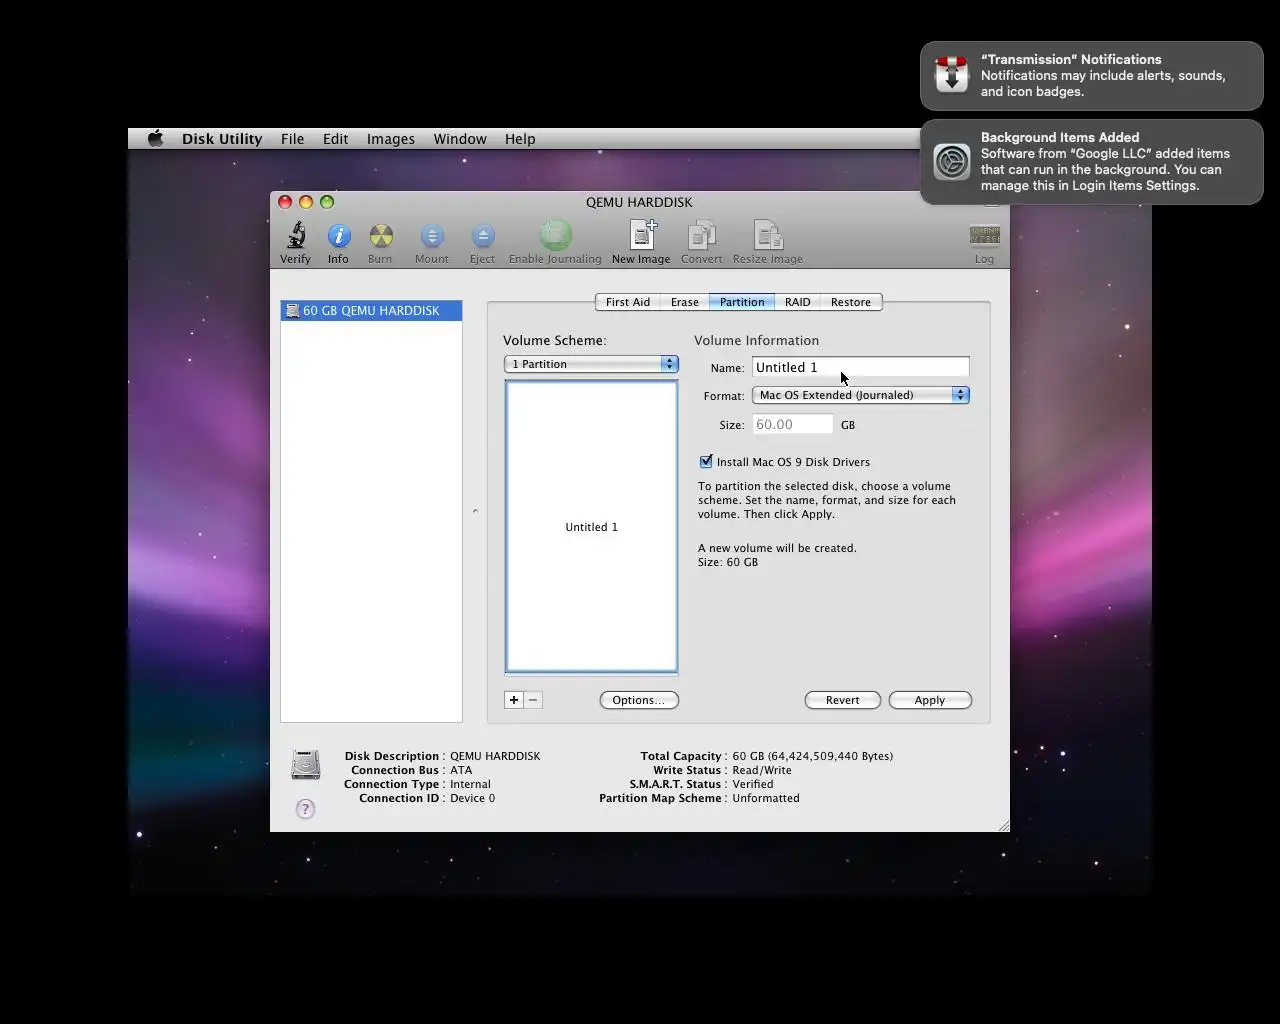
Task: Click the Apply button
Action: pyautogui.click(x=930, y=700)
